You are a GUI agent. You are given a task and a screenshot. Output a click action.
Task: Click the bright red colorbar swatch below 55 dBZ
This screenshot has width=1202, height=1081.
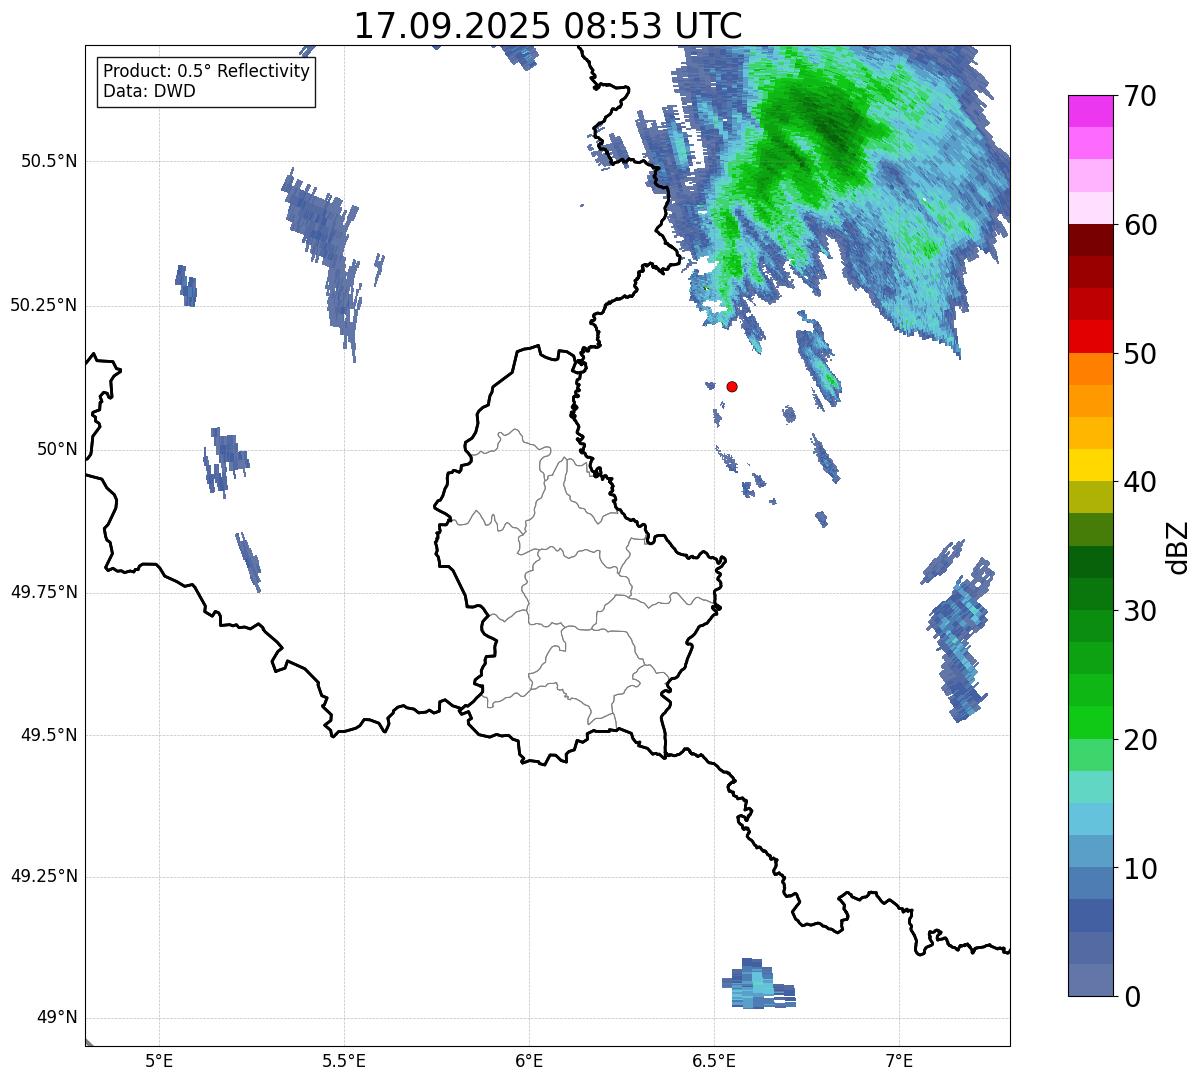pos(1091,336)
